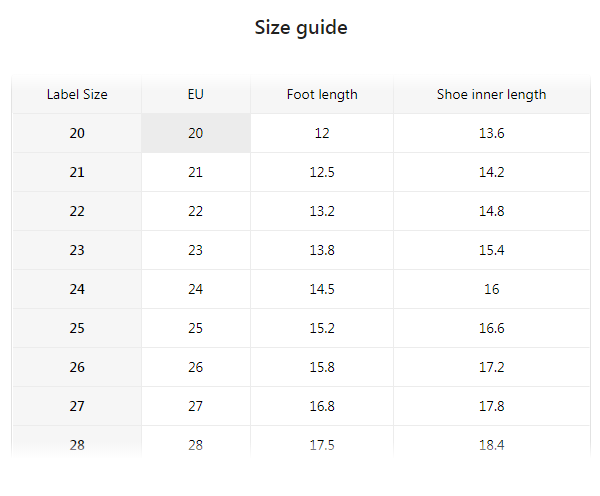Click the Shoe inner length header
This screenshot has height=496, width=600.
(491, 95)
